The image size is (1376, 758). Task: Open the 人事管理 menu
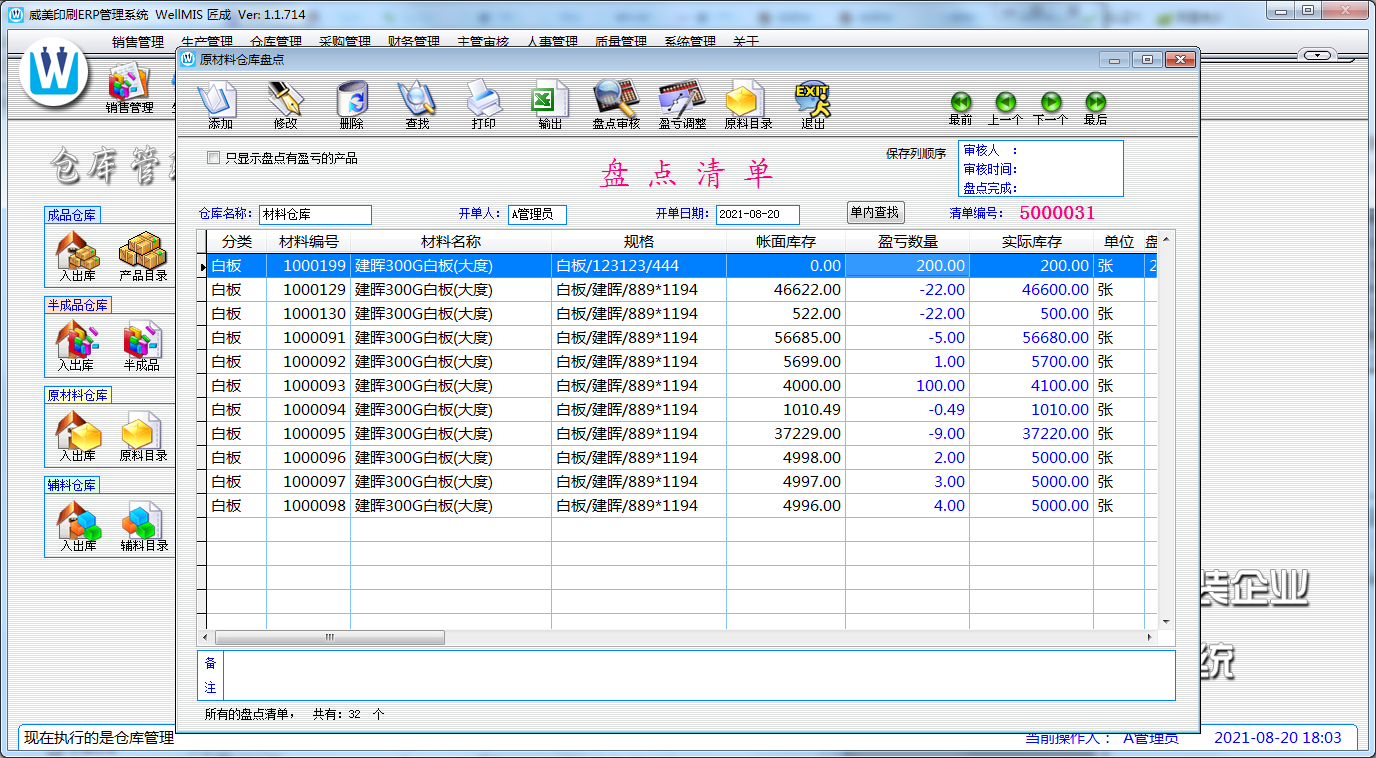551,42
